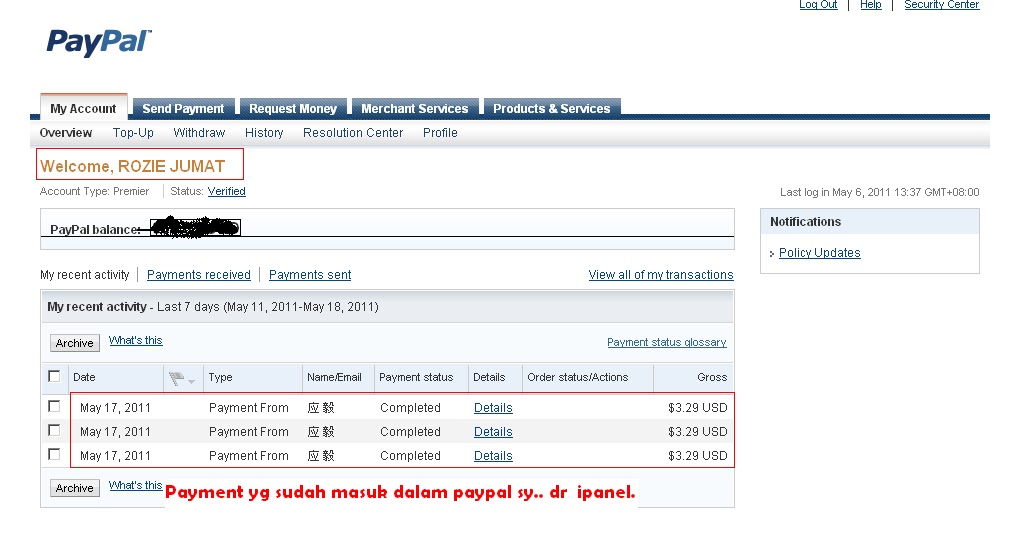
Task: Open the Request Money tab
Action: click(293, 108)
